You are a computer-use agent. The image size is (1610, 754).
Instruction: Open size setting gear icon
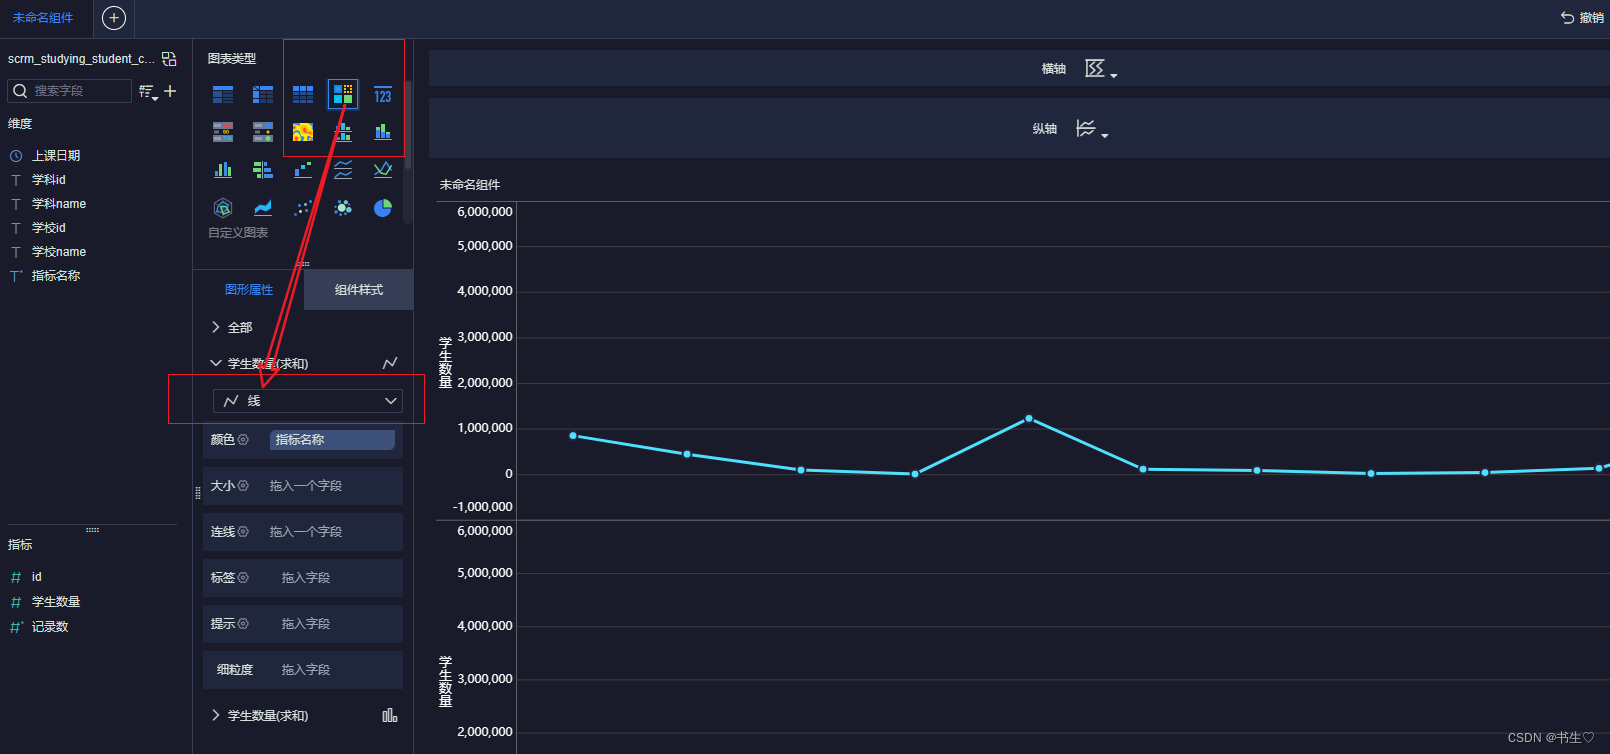coord(243,486)
